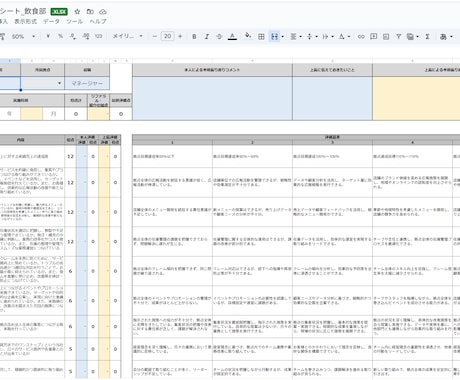
Task: Select the large blue self-comment cell
Action: pyautogui.click(x=212, y=98)
